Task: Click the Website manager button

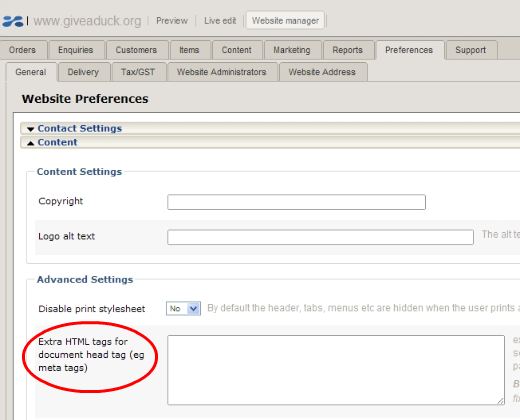Action: coord(285,21)
